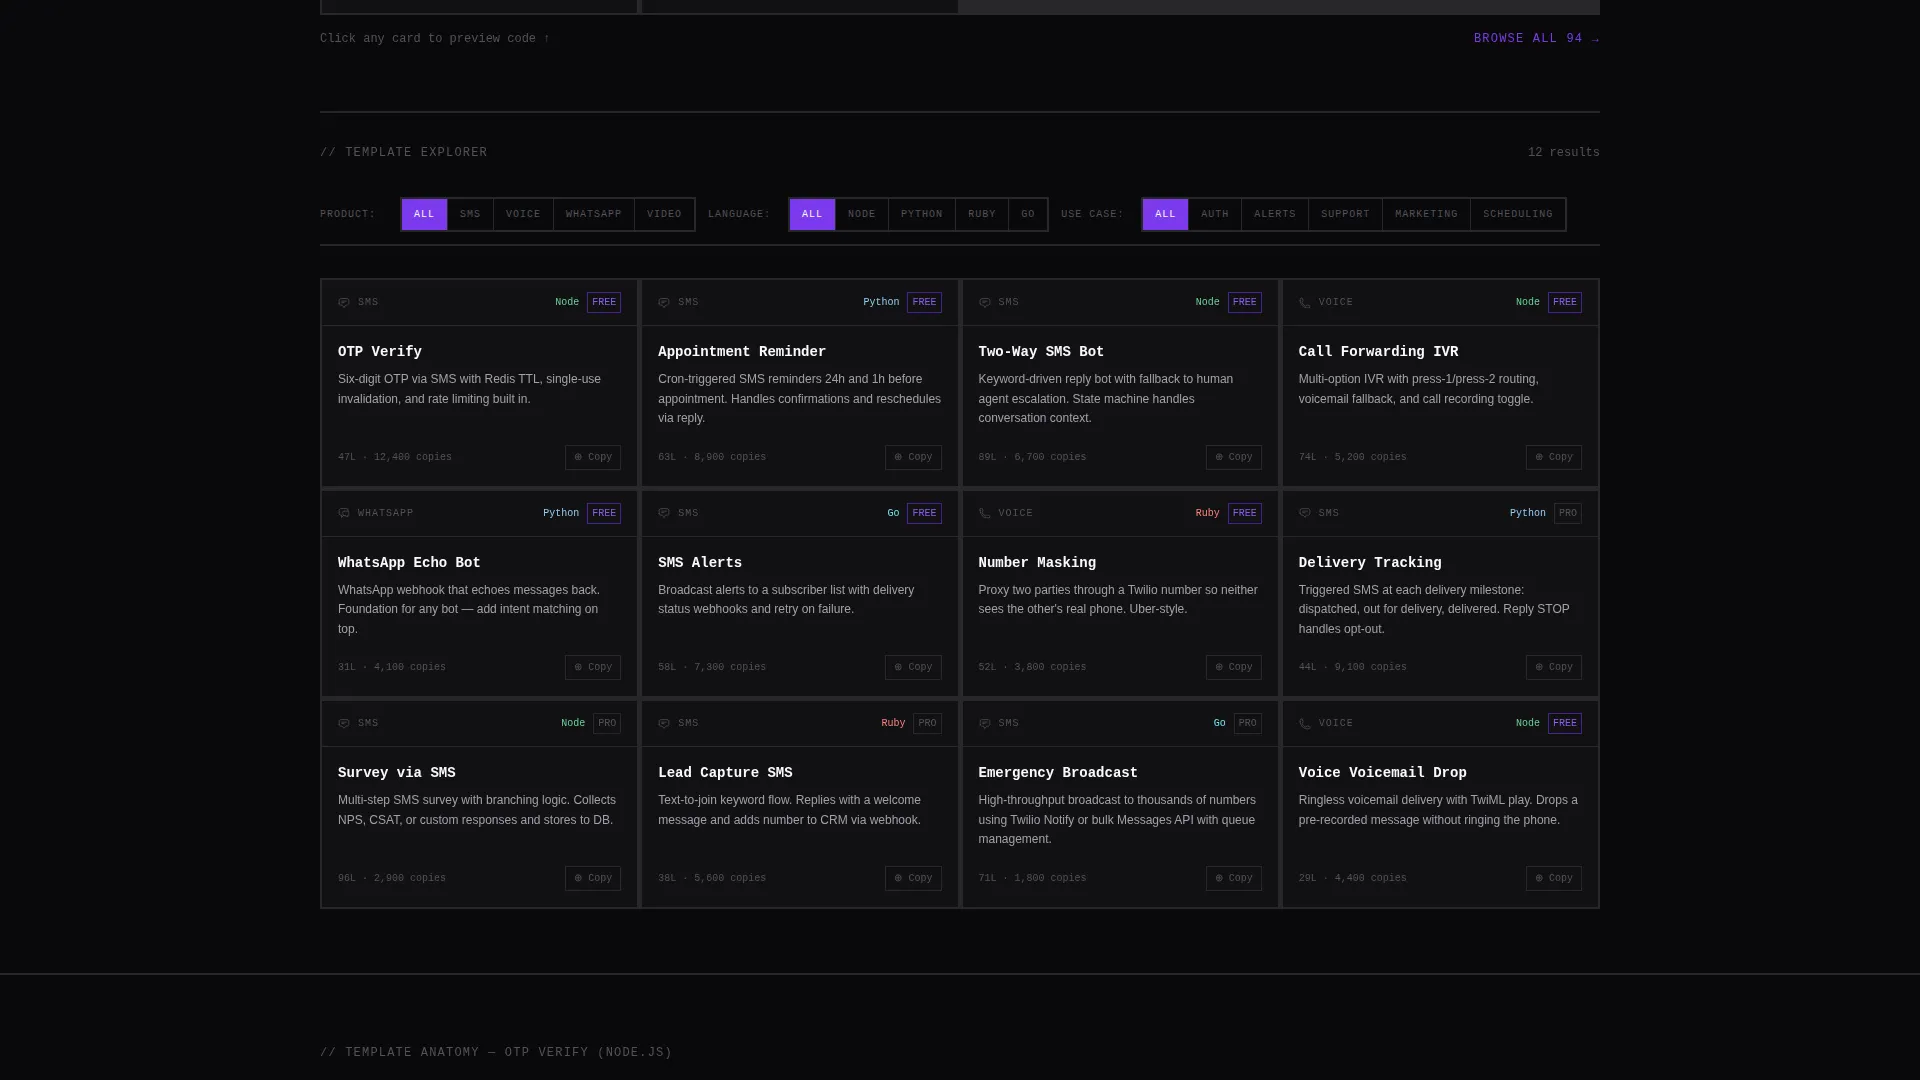
Task: Filter use case by MARKETING
Action: 1426,214
